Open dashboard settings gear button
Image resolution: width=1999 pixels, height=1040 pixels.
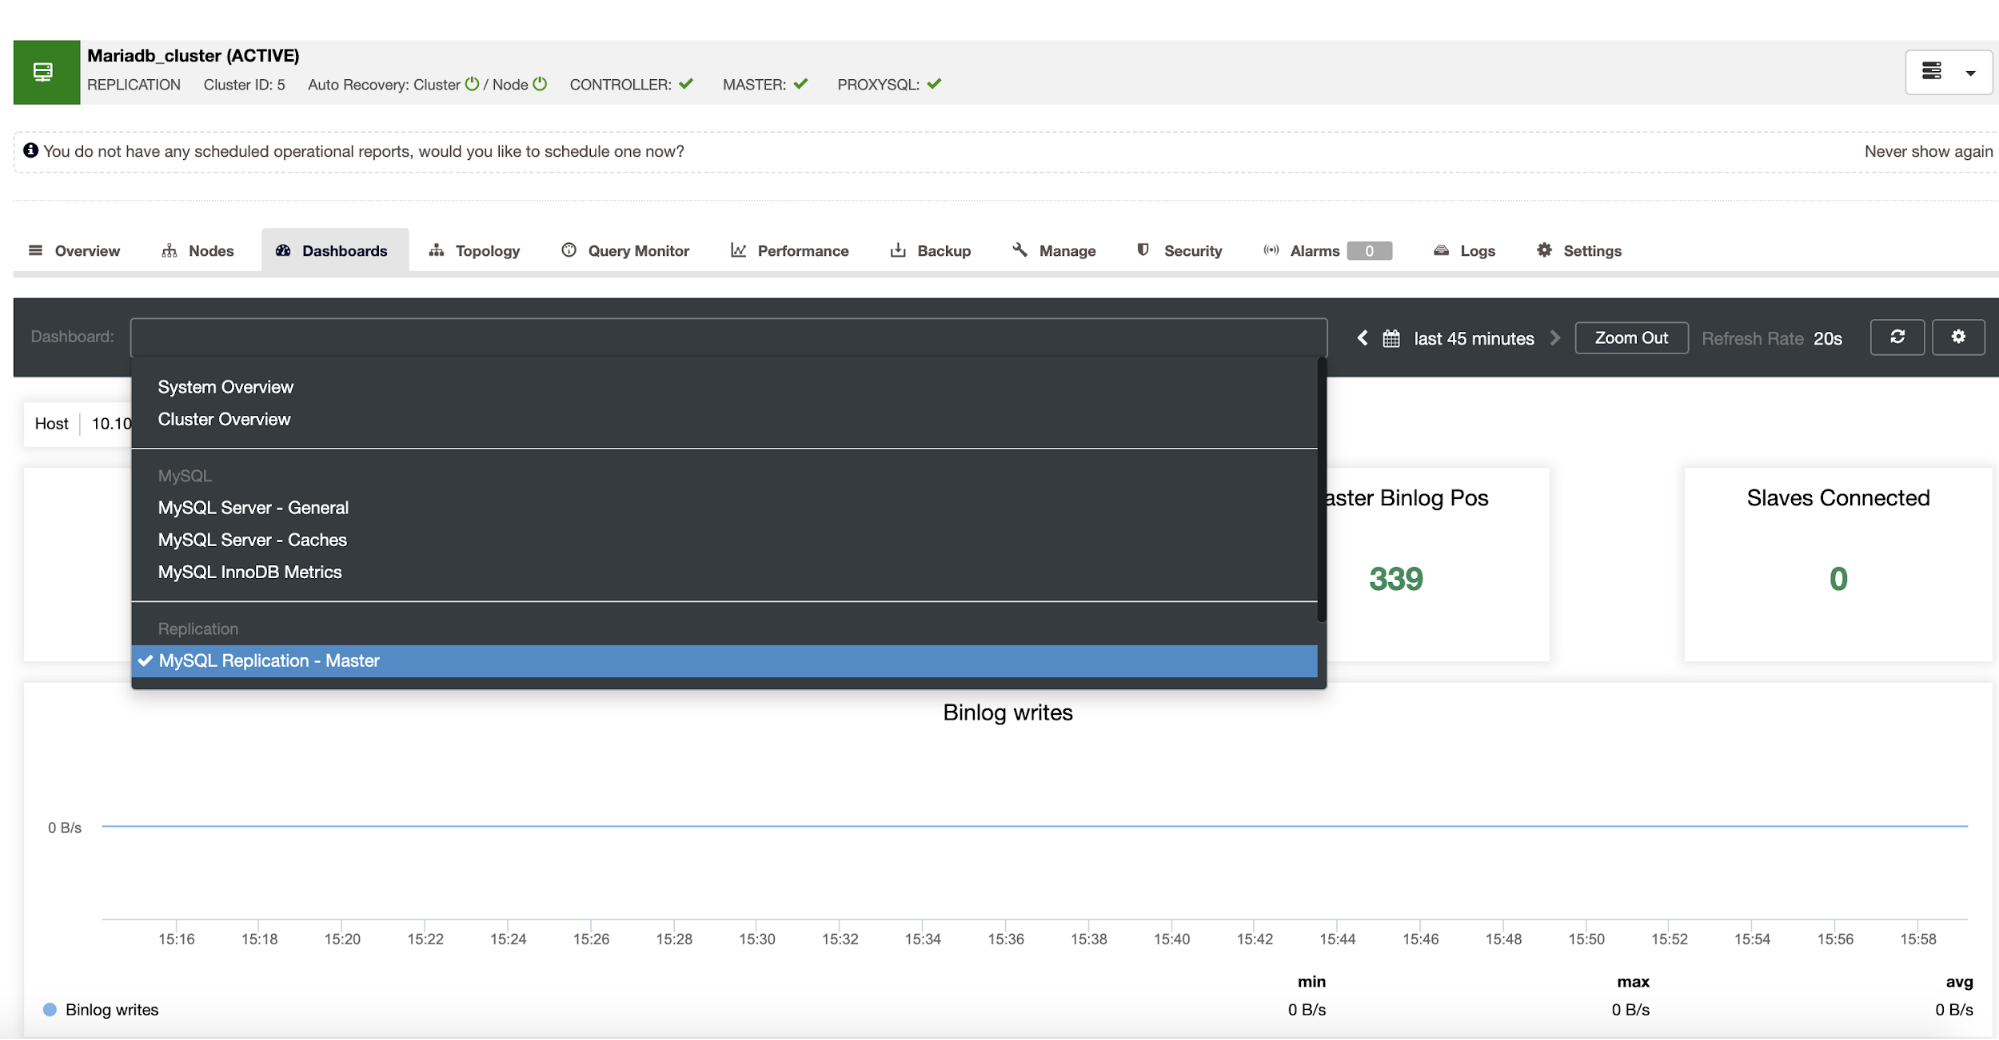pyautogui.click(x=1958, y=337)
